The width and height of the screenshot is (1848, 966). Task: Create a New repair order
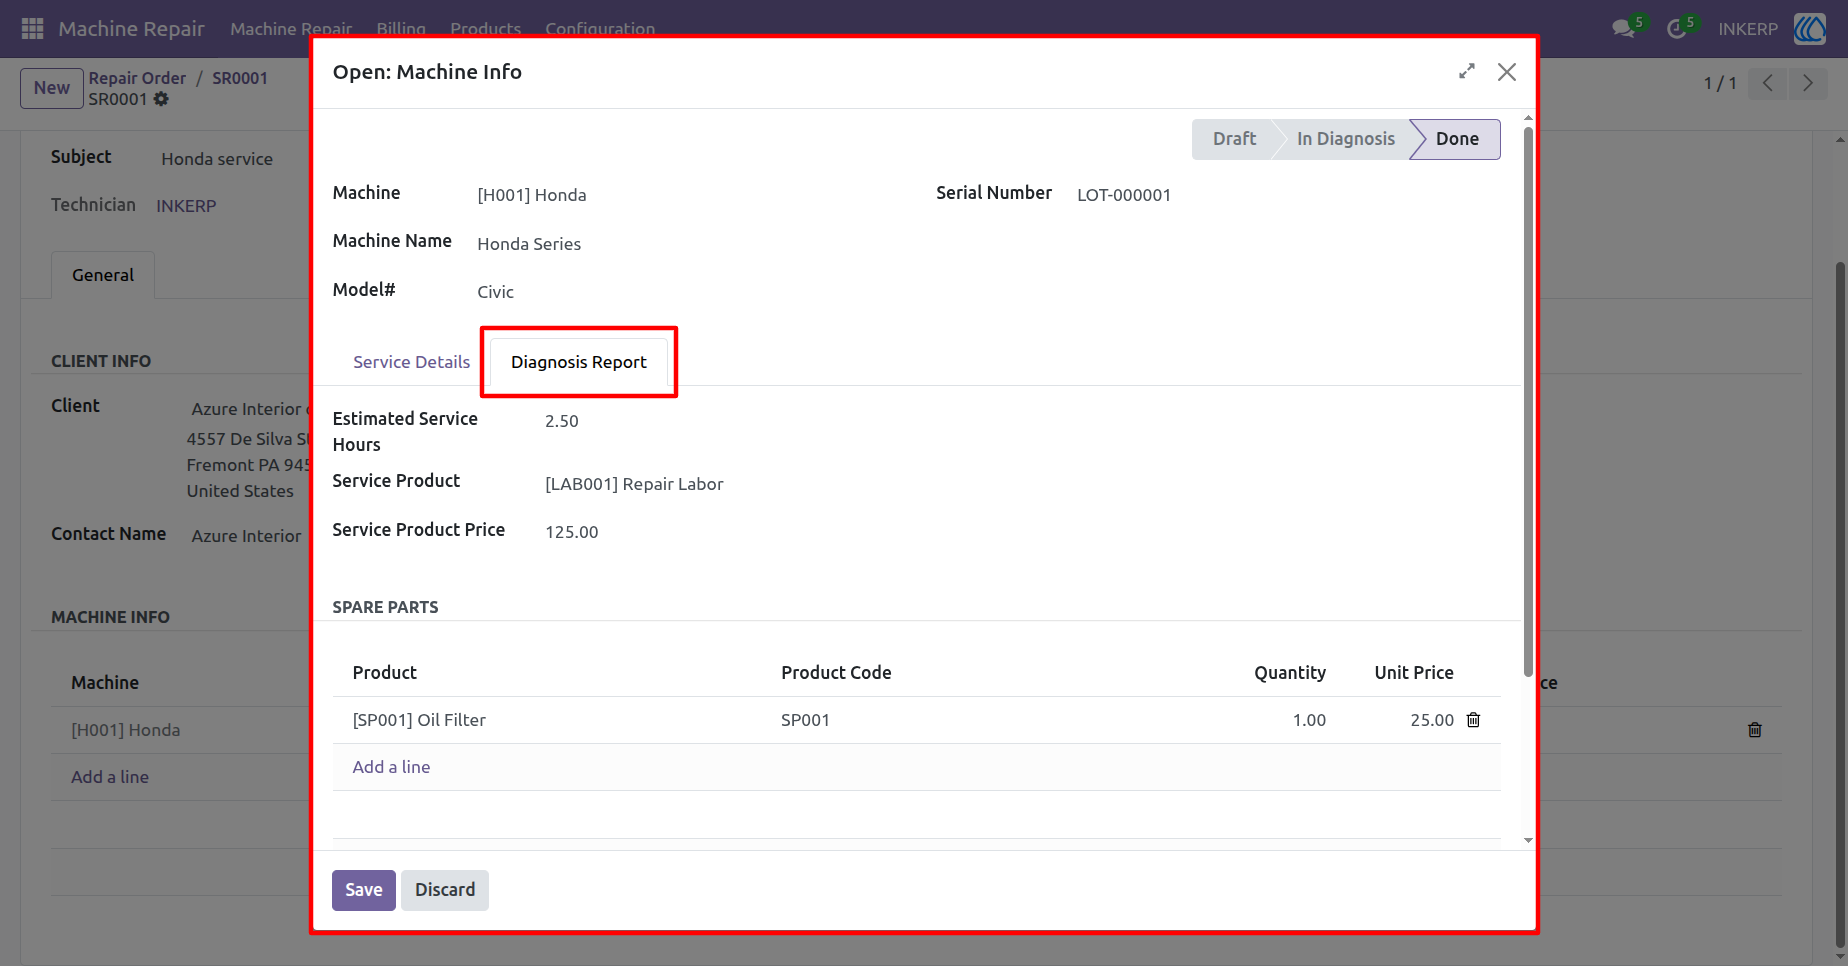(52, 88)
